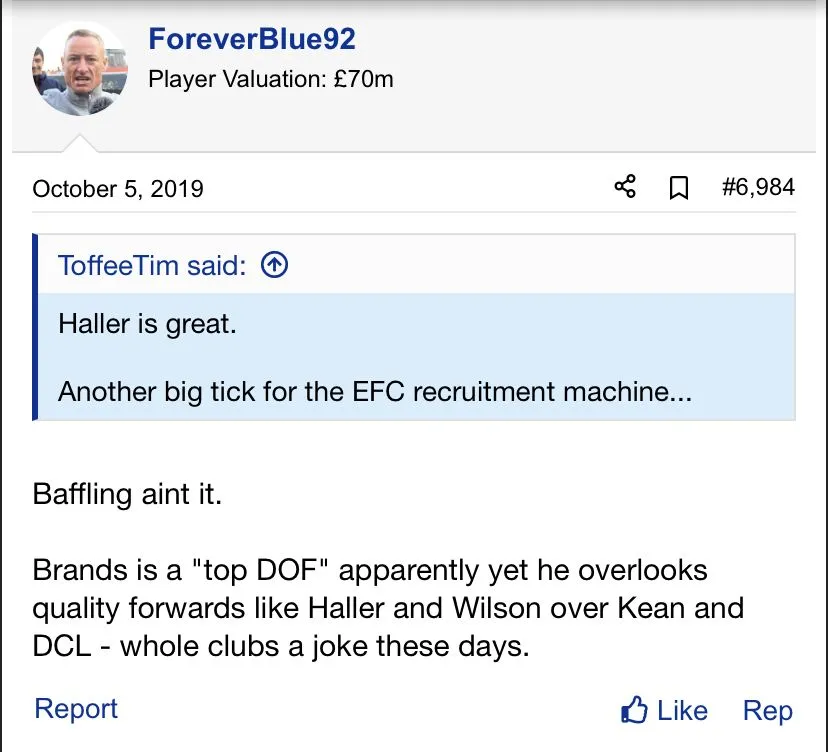Image resolution: width=828 pixels, height=752 pixels.
Task: Click the 'Player Valuation: £70m' user title
Action: (x=271, y=79)
